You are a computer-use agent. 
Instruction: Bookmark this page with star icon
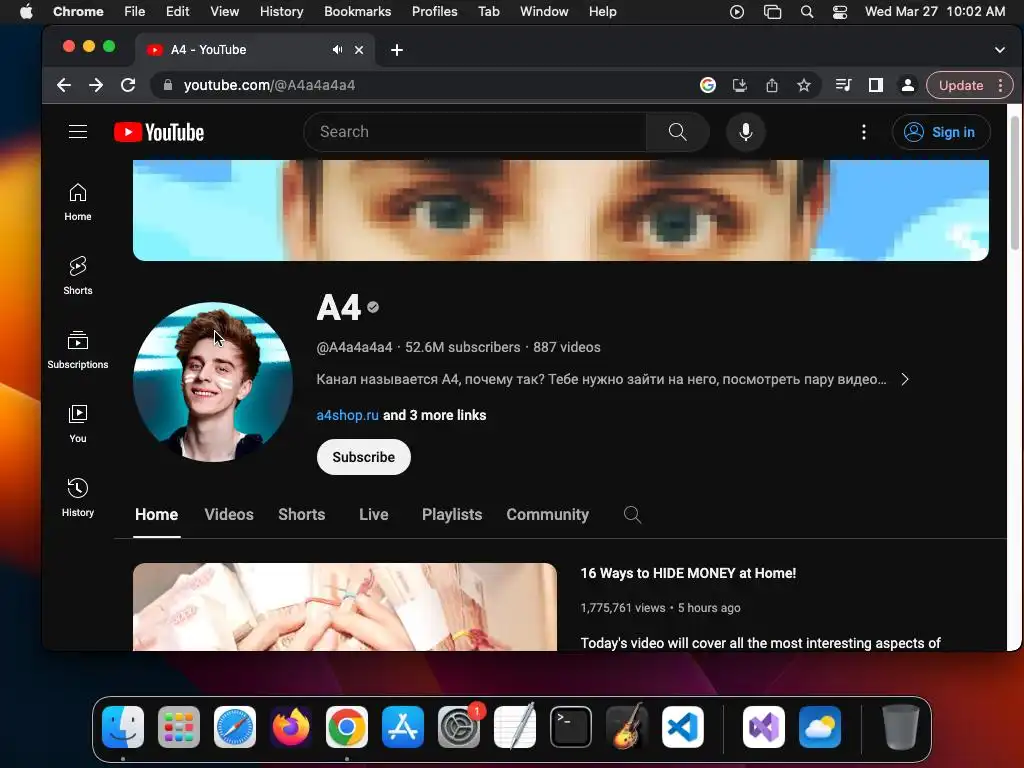point(804,85)
